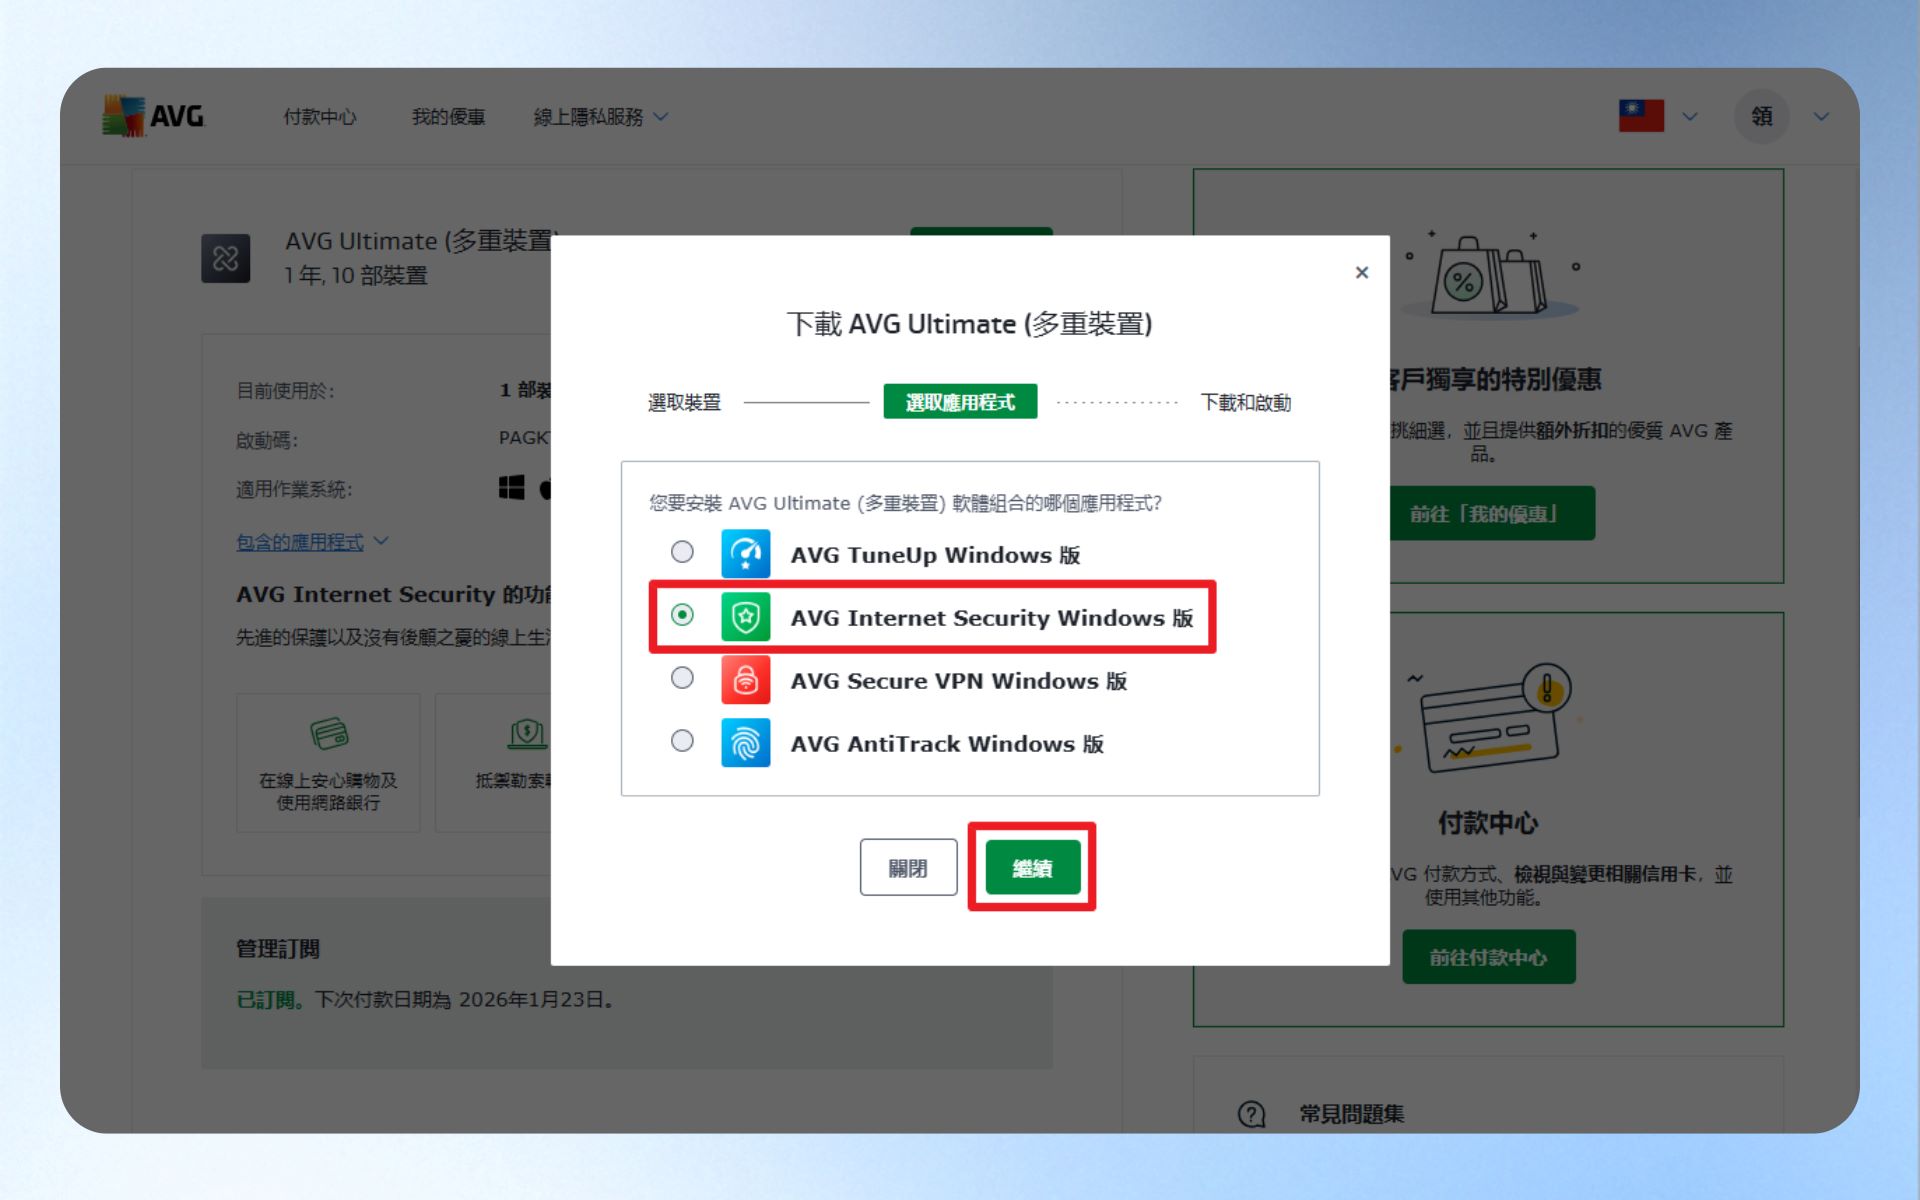Click the user account avatar
This screenshot has width=1920, height=1200.
click(x=1761, y=116)
